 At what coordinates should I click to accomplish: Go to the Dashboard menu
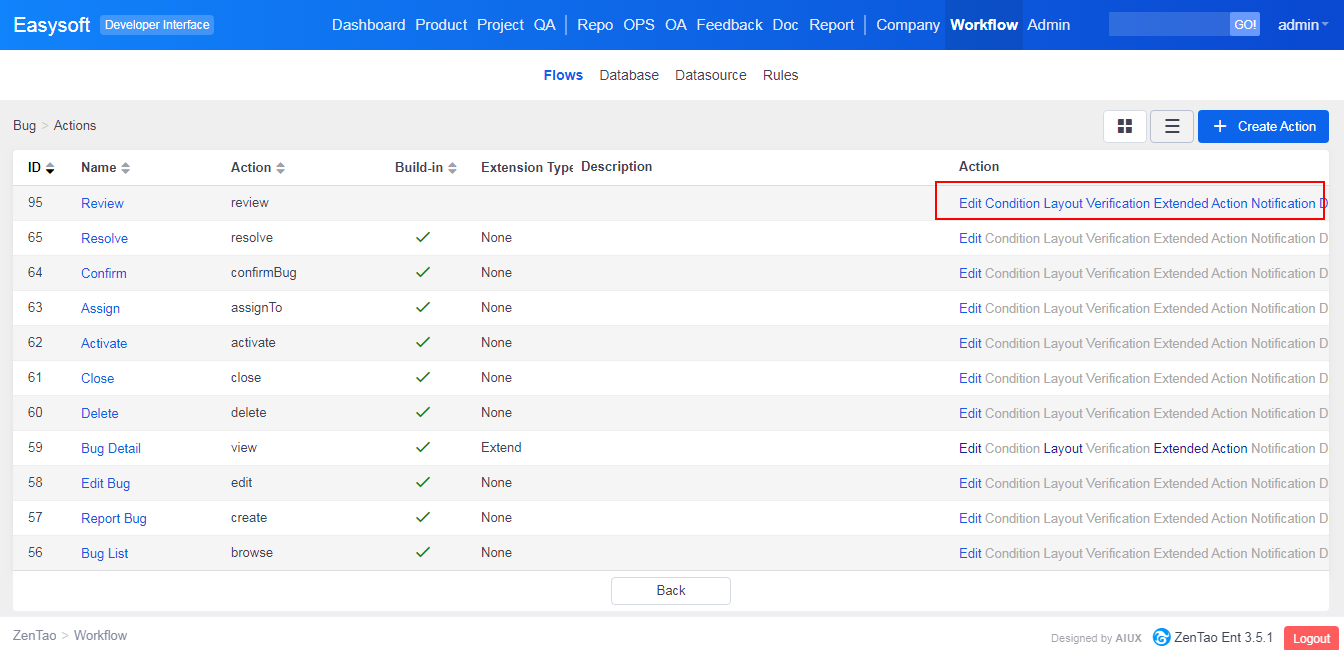[368, 25]
